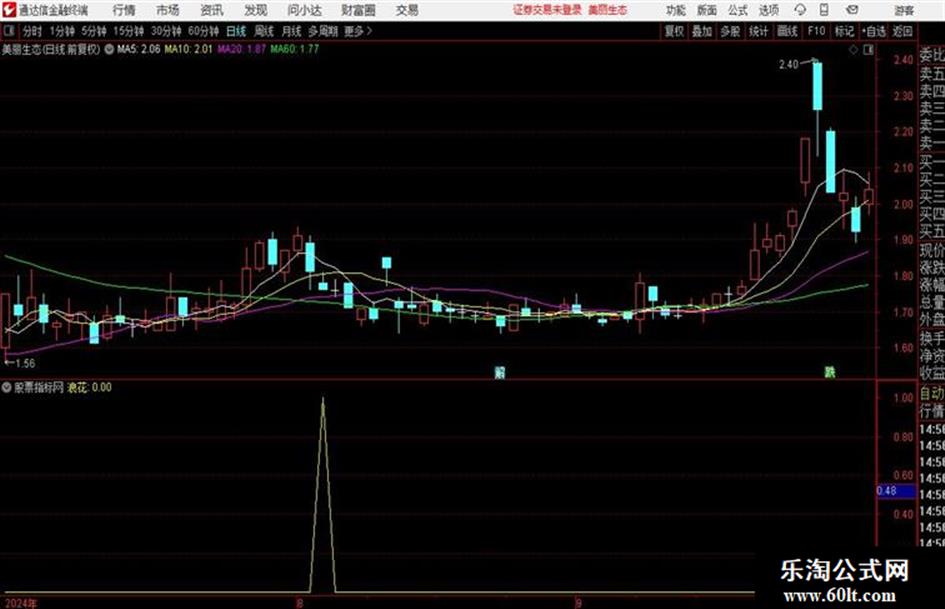The height and width of the screenshot is (609, 945).
Task: Click the 2024年 date axis label
Action: (19, 603)
